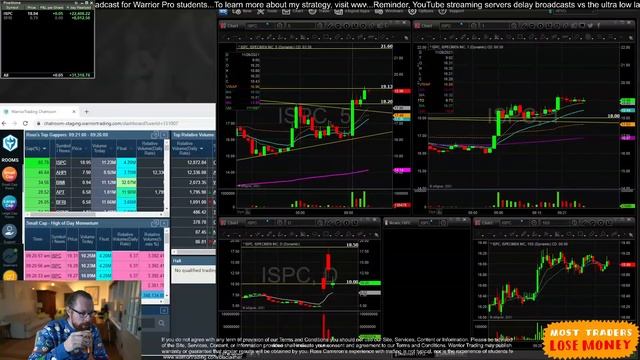The height and width of the screenshot is (360, 640).
Task: Close the WarriorTrading Chatroom tab
Action: 74,111
